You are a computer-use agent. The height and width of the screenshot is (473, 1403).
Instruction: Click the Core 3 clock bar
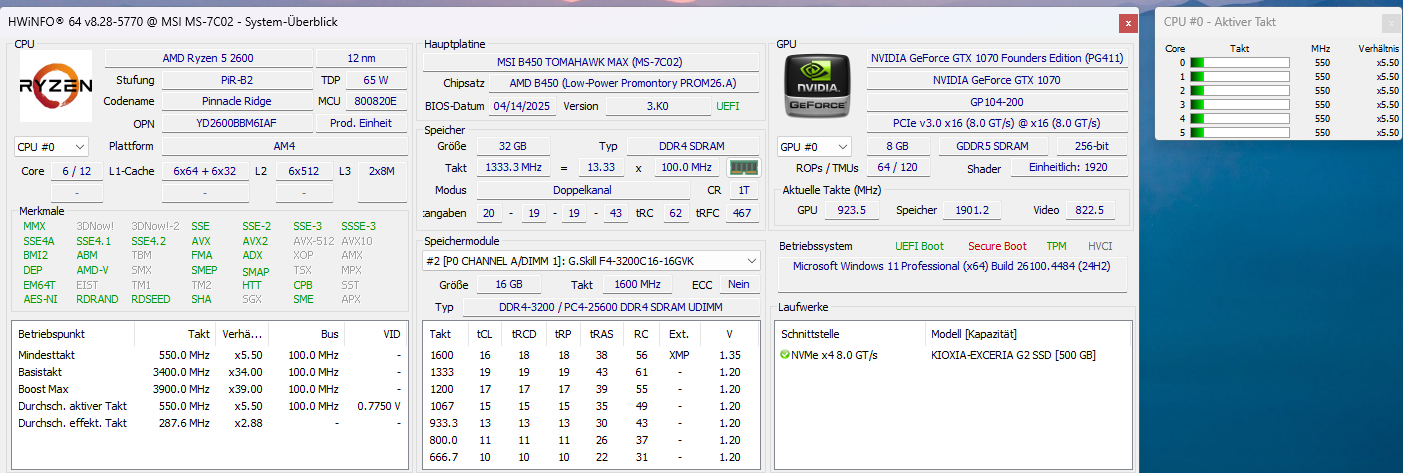(1239, 104)
